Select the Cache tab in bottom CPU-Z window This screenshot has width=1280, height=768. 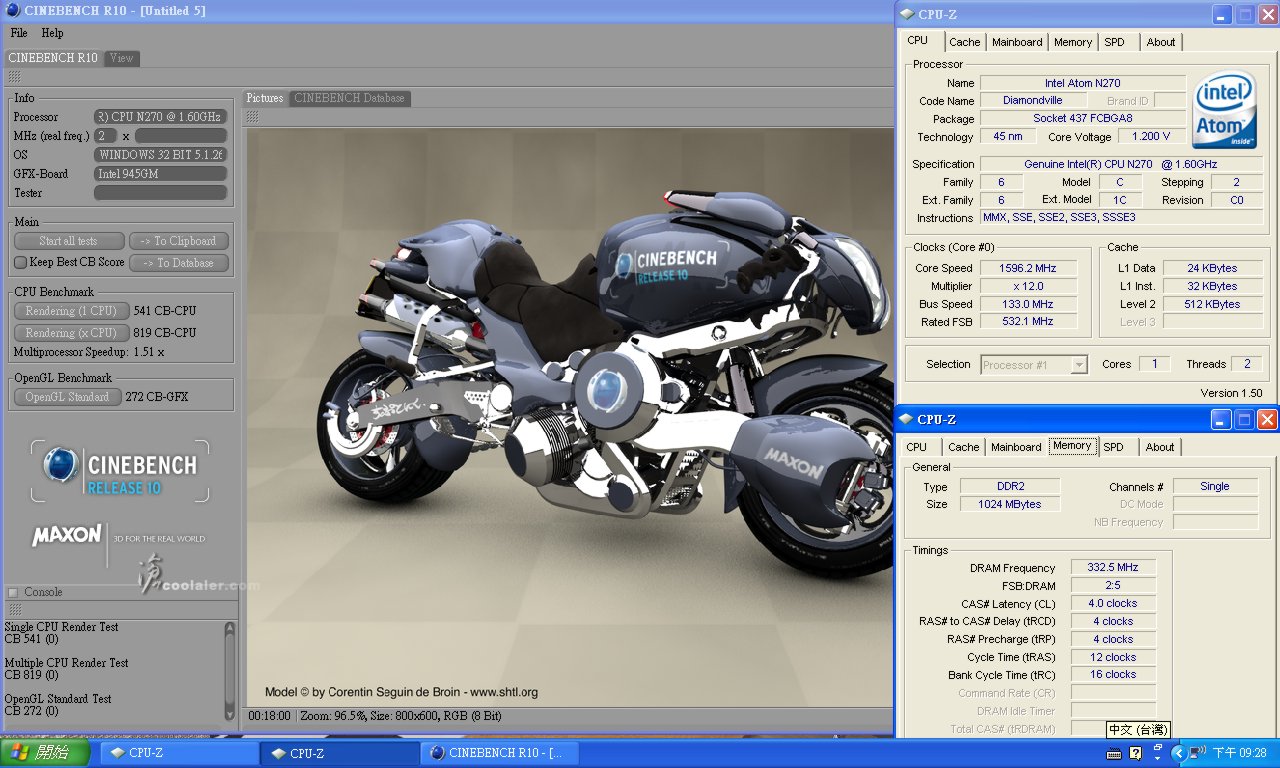(964, 447)
